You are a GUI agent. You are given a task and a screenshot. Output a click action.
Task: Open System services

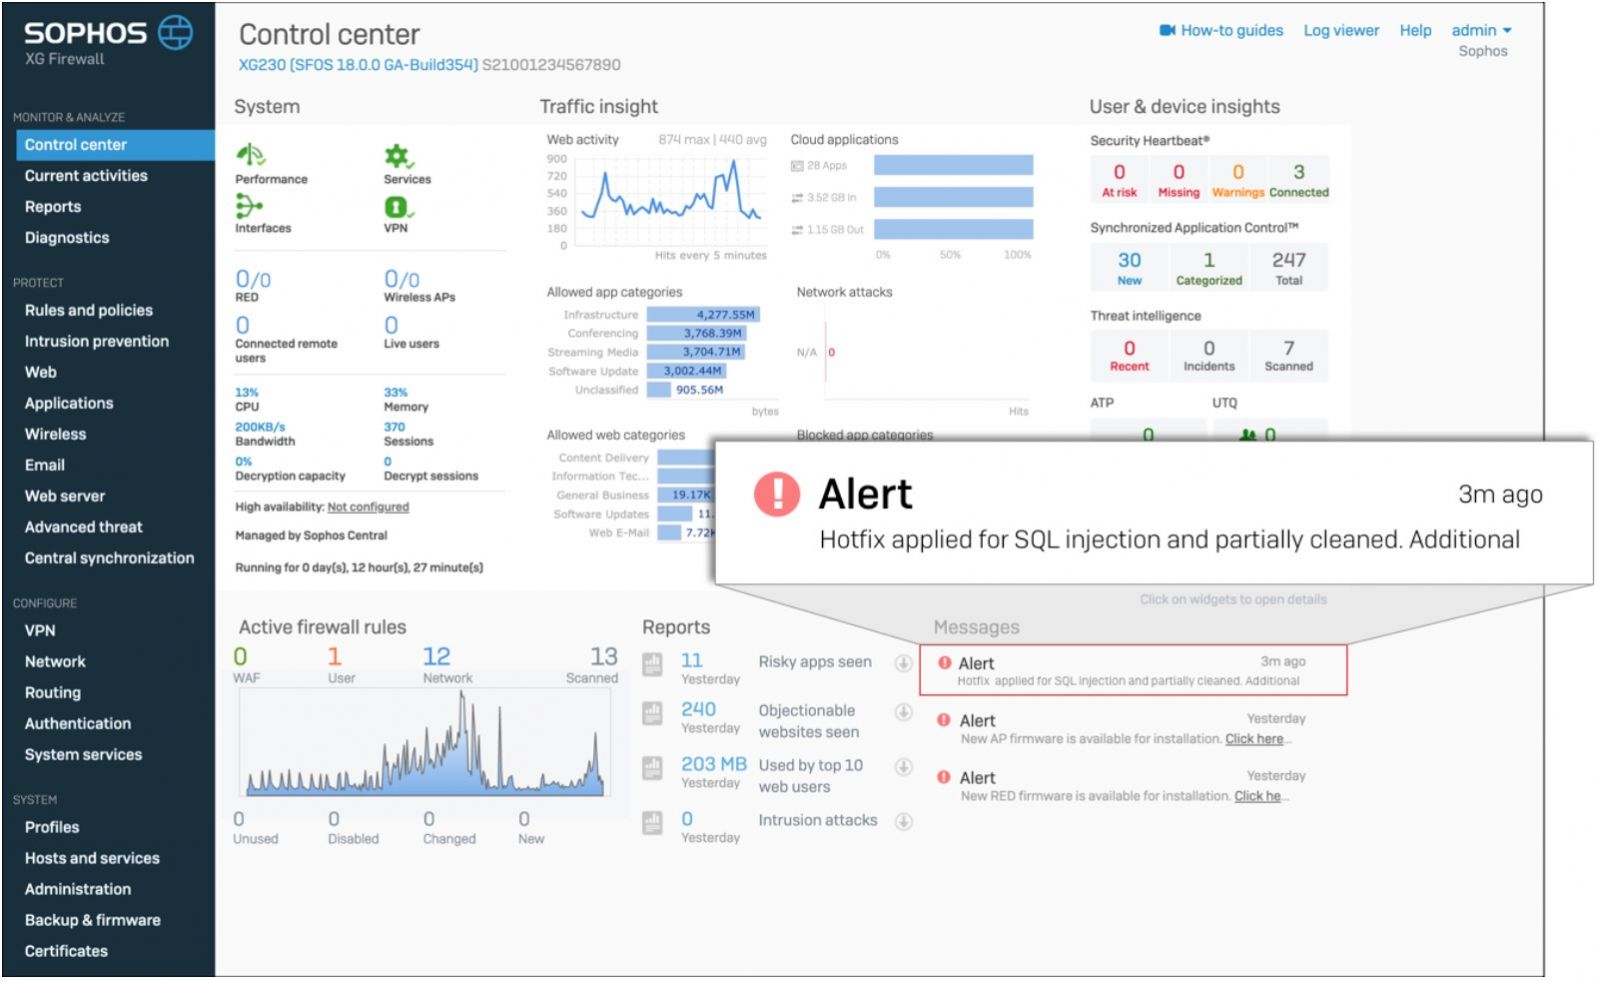pos(84,755)
